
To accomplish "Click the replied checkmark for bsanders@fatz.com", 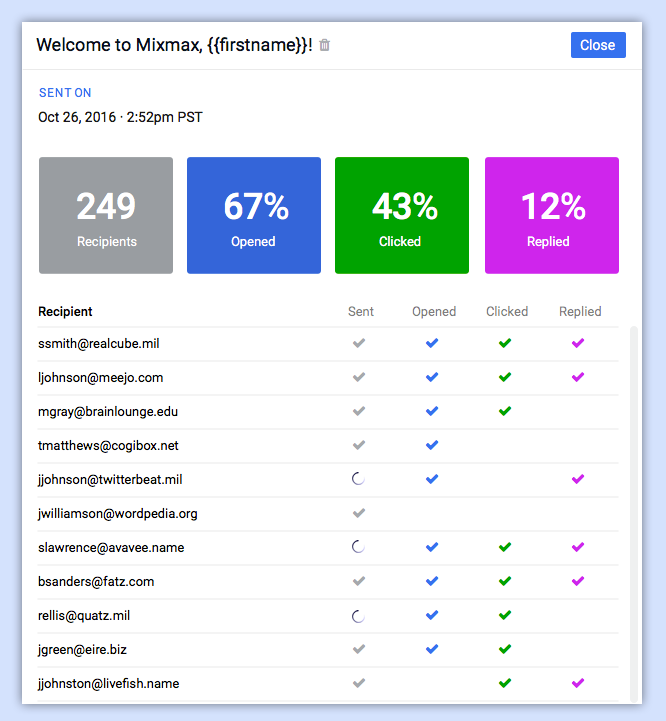I will coord(578,581).
